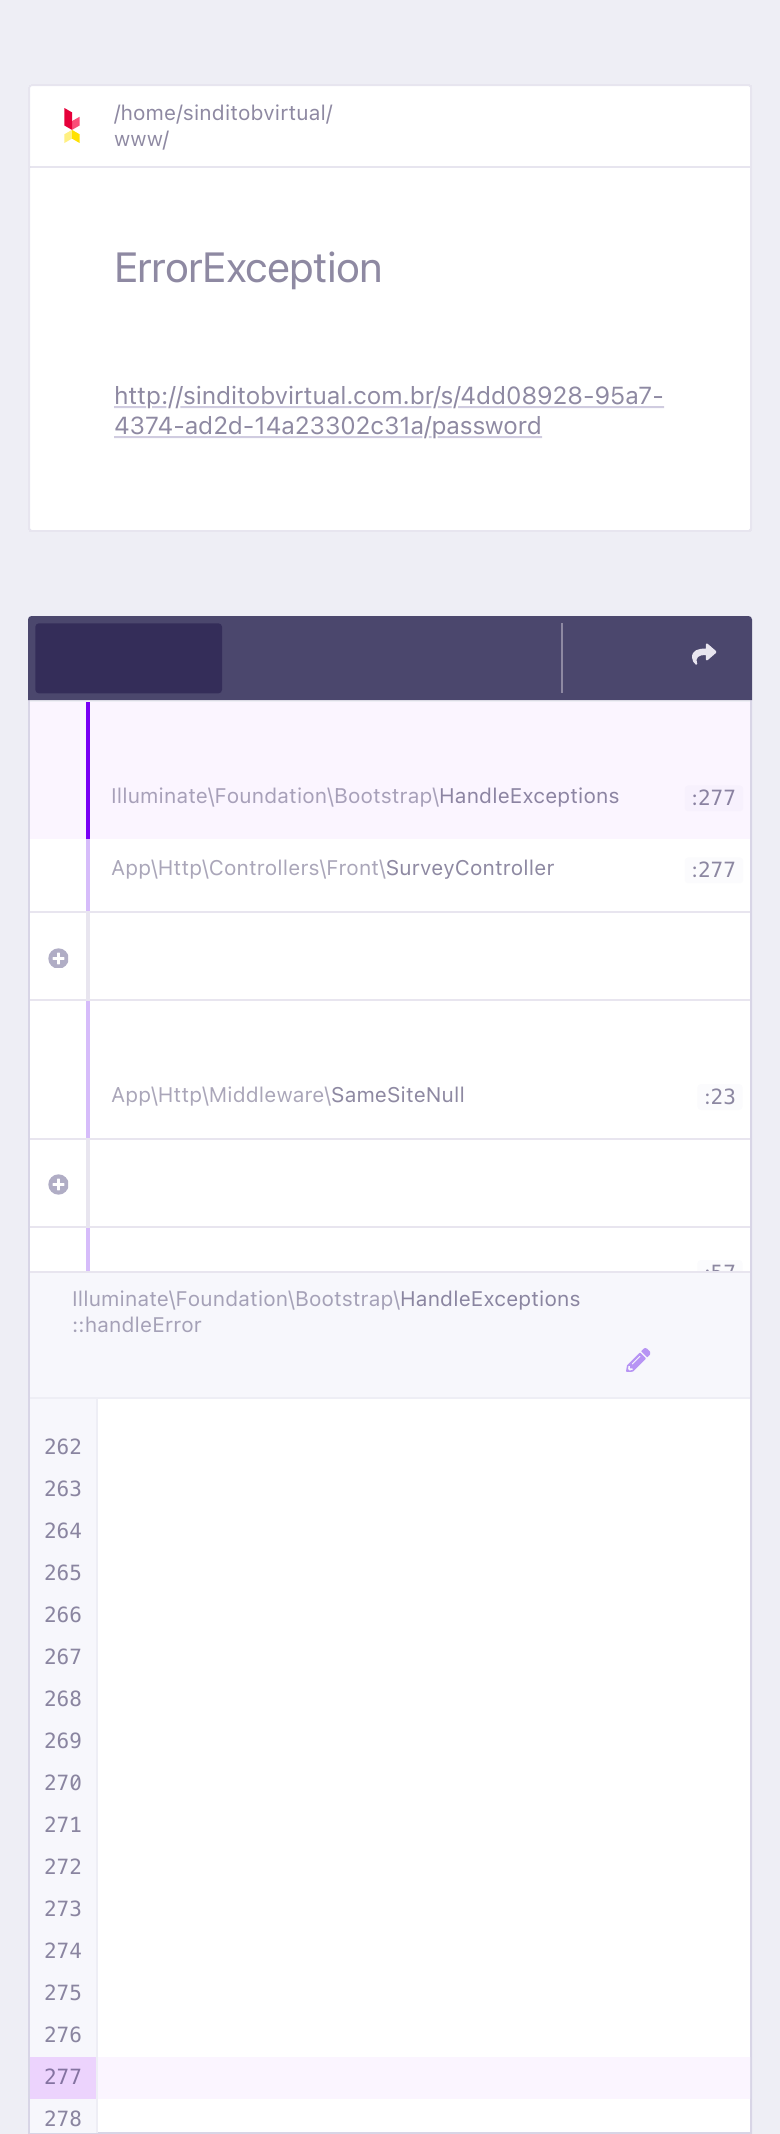Image resolution: width=780 pixels, height=2134 pixels.
Task: Click the :277 badge on HandleExceptions frame
Action: [x=713, y=798]
